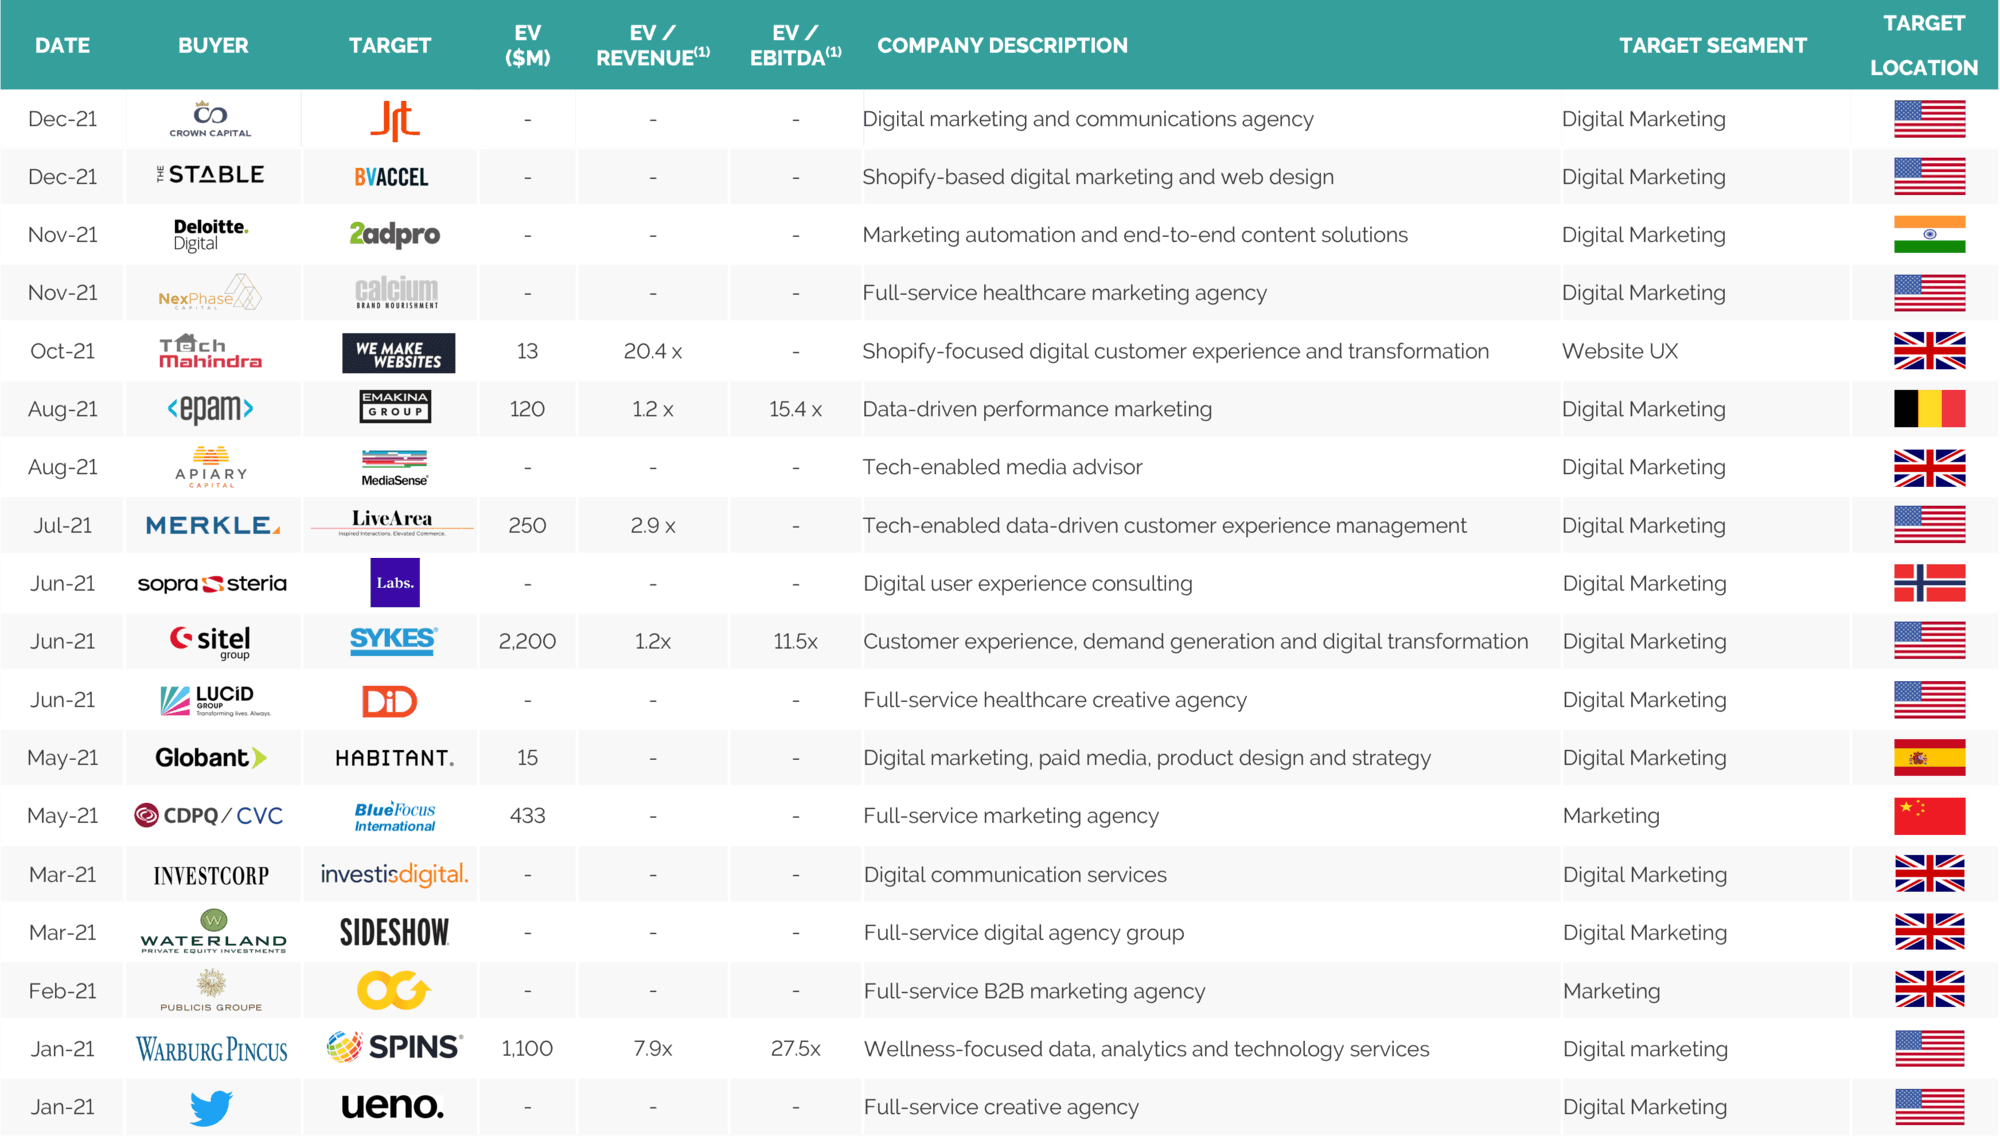Click the purple Labs. logo
This screenshot has width=2000, height=1144.
(x=395, y=583)
